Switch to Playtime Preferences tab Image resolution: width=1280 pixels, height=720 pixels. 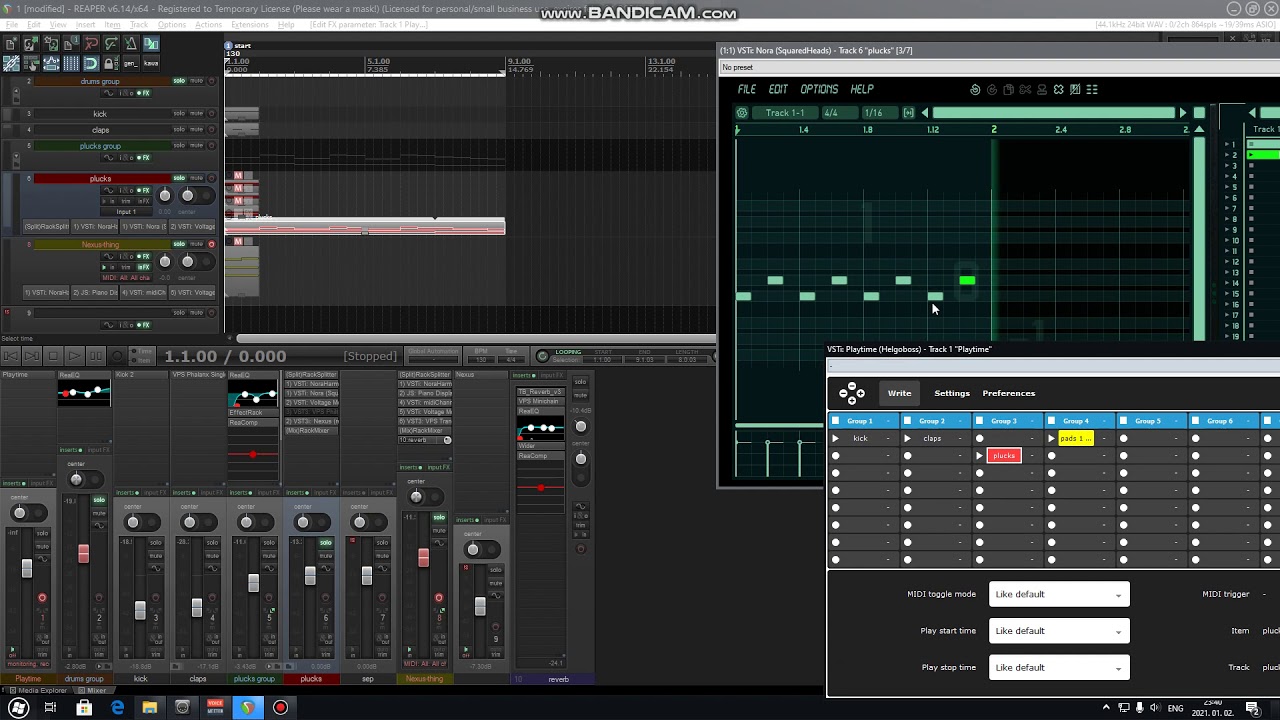pos(1009,393)
